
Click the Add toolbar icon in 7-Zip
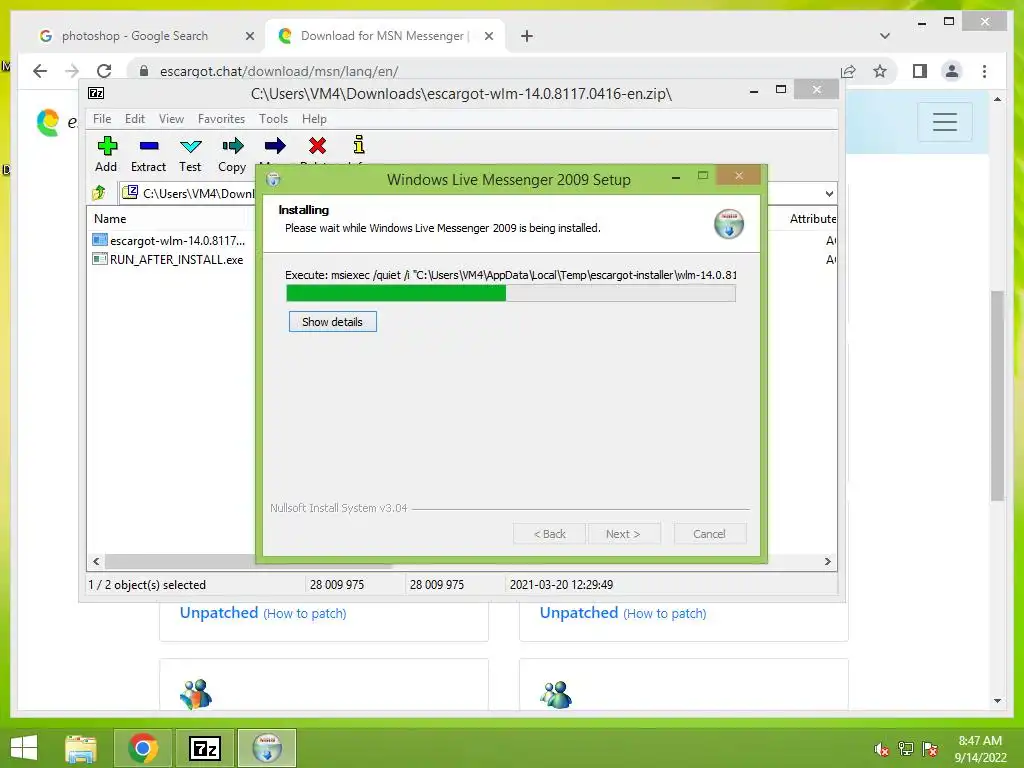click(107, 146)
